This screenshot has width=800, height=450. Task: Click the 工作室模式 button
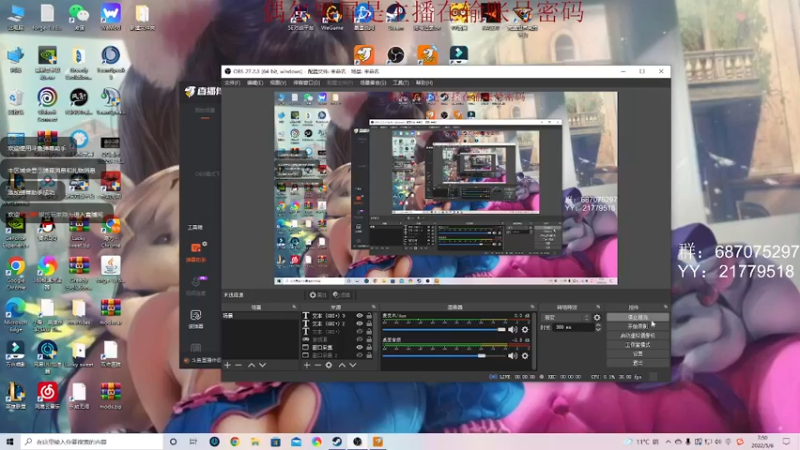click(x=638, y=345)
